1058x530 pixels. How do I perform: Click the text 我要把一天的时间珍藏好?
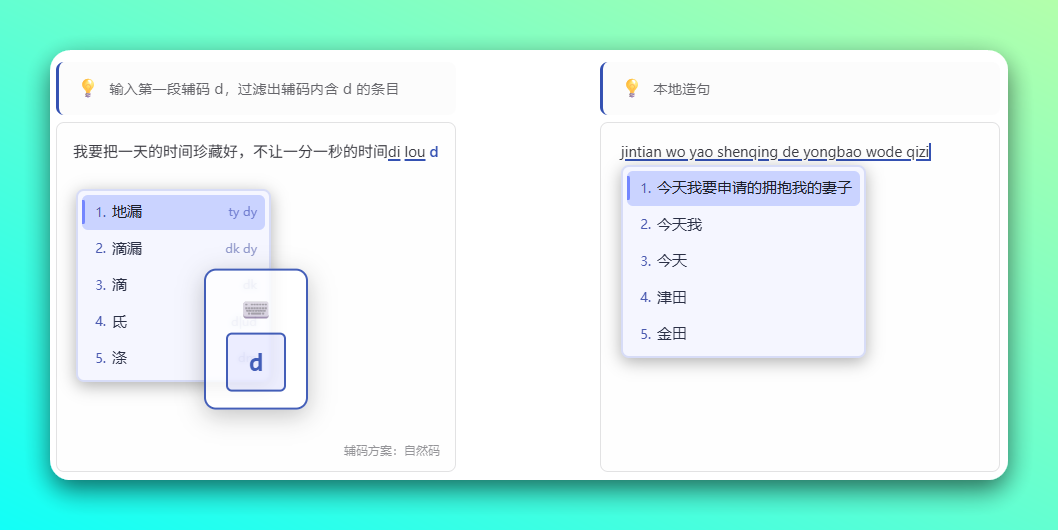tap(230, 152)
